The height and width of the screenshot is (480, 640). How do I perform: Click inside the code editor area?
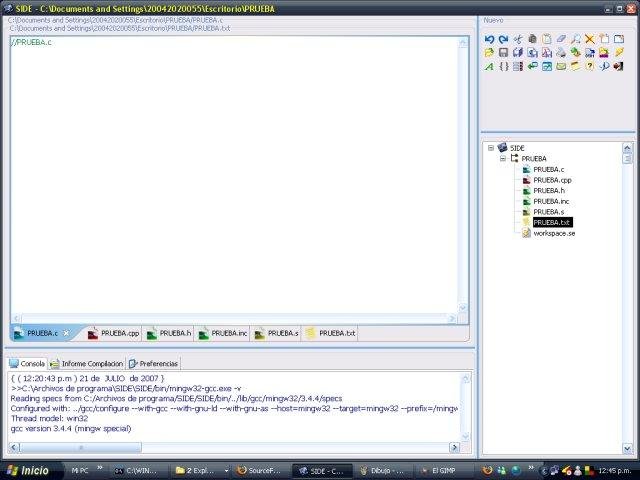point(234,176)
